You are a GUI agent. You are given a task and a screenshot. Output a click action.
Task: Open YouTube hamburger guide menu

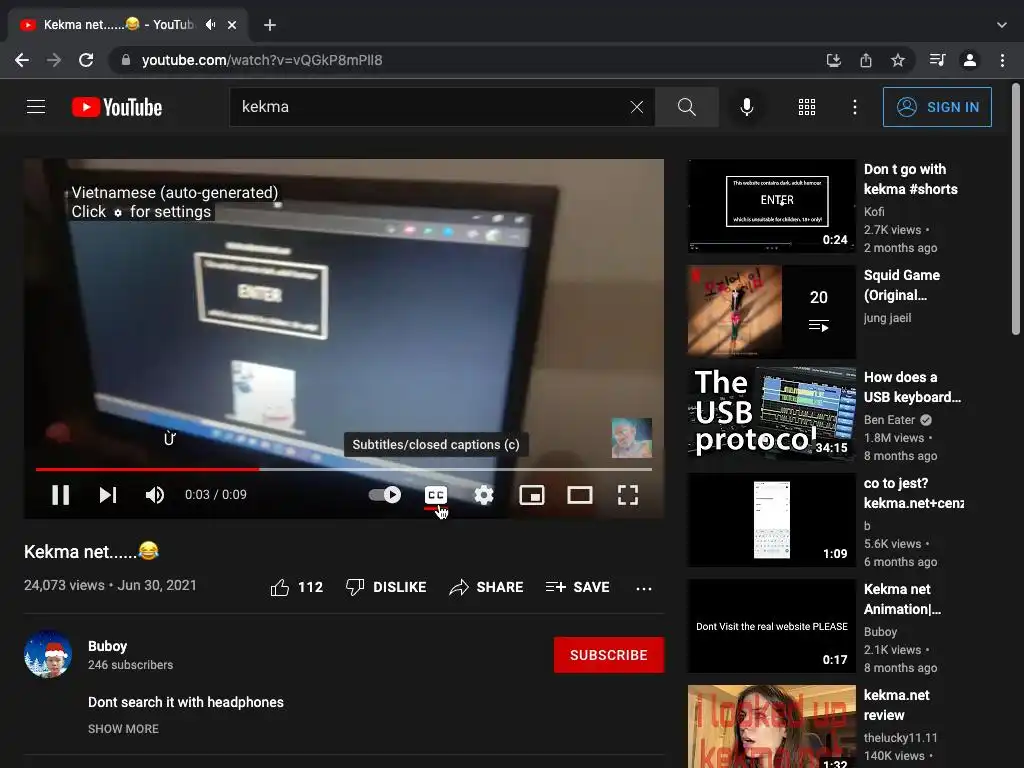point(36,106)
